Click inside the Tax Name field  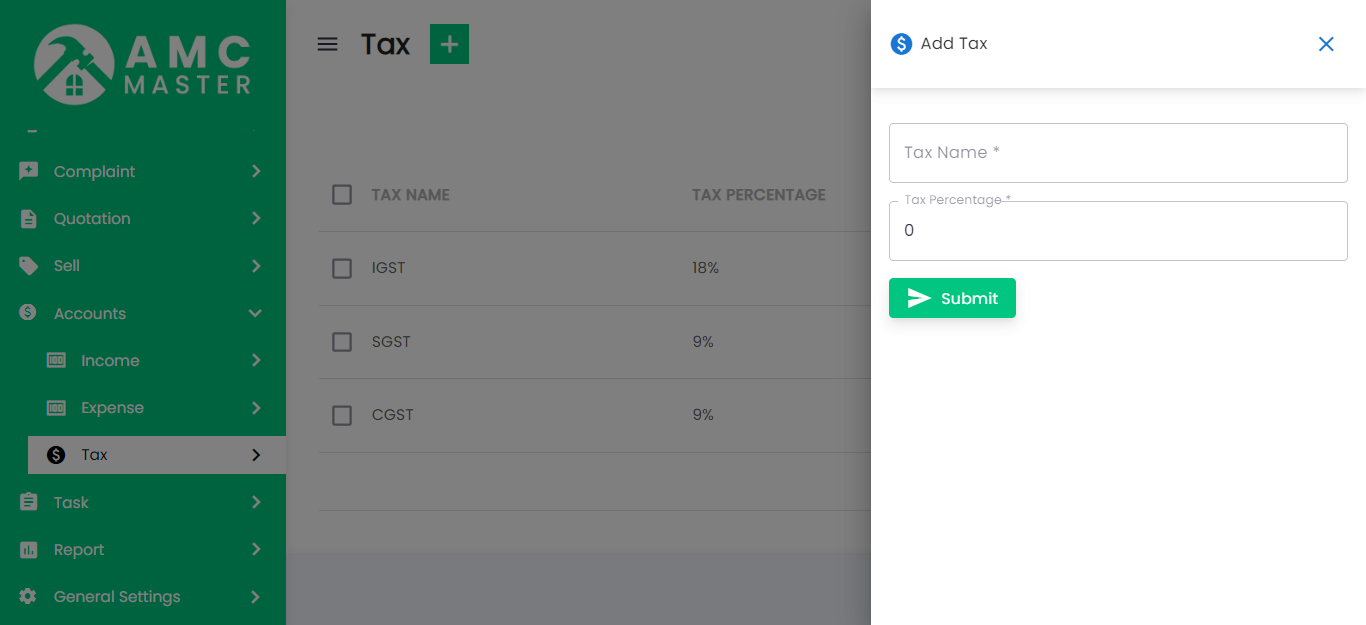pos(1117,152)
